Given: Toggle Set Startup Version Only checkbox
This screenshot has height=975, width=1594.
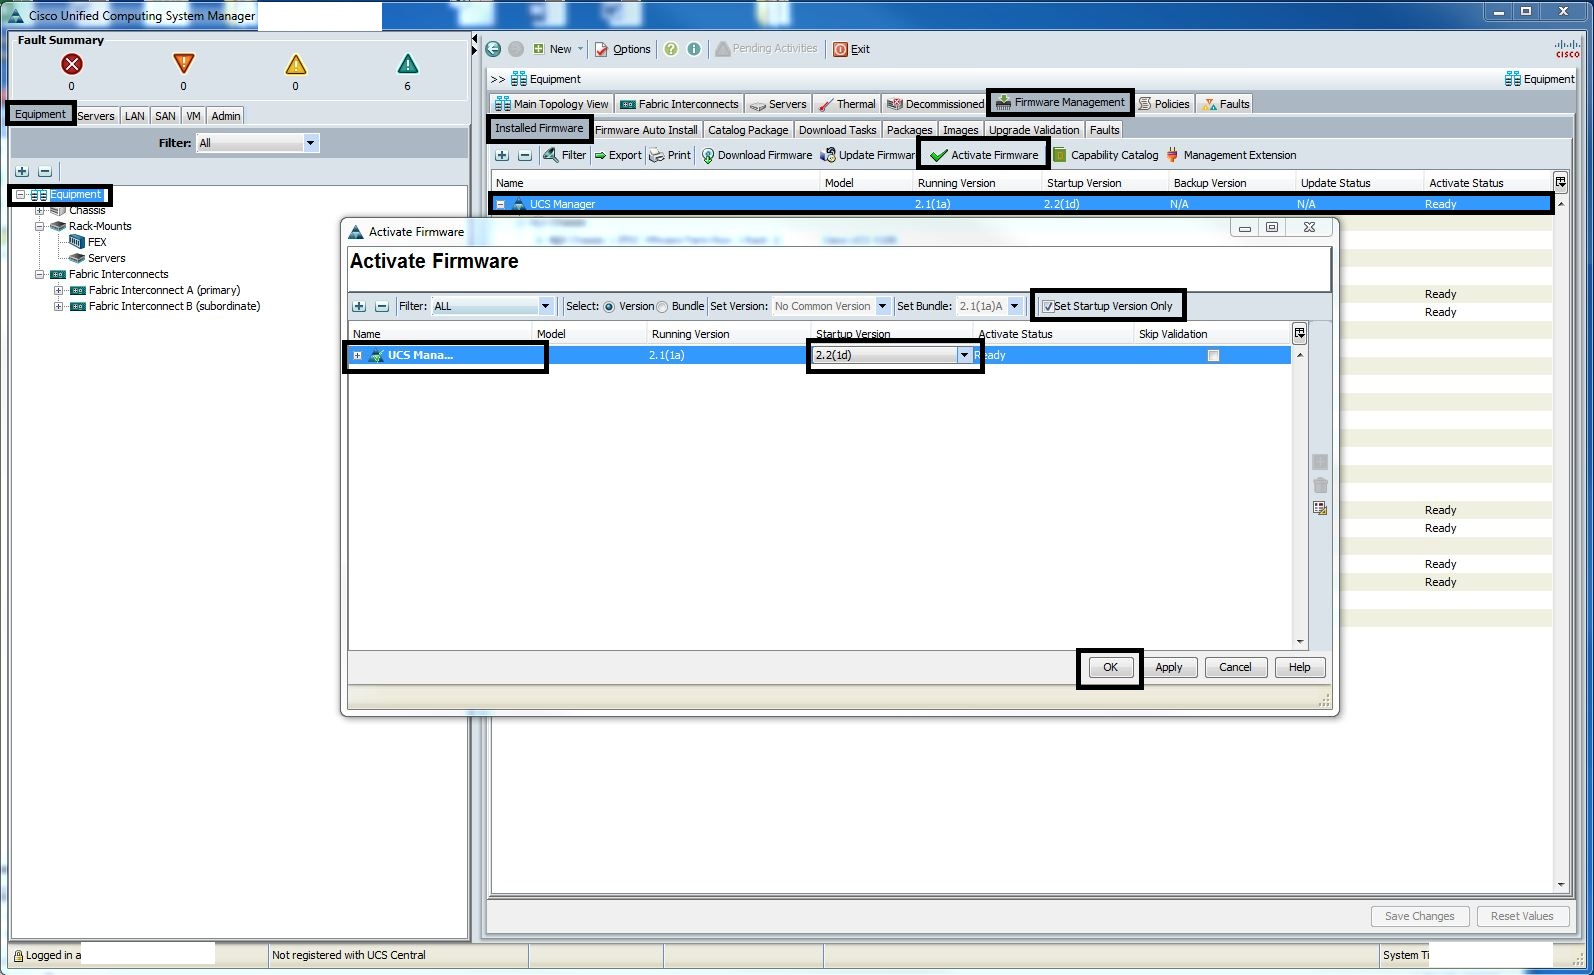Looking at the screenshot, I should (1048, 306).
